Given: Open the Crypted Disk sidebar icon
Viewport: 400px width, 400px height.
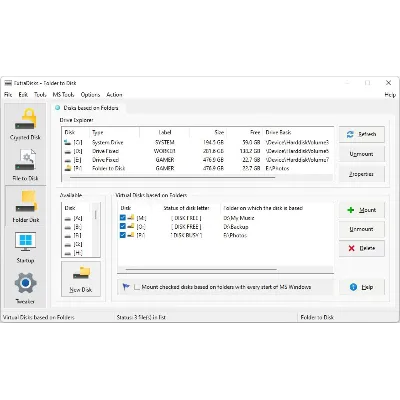Looking at the screenshot, I should coord(25,124).
